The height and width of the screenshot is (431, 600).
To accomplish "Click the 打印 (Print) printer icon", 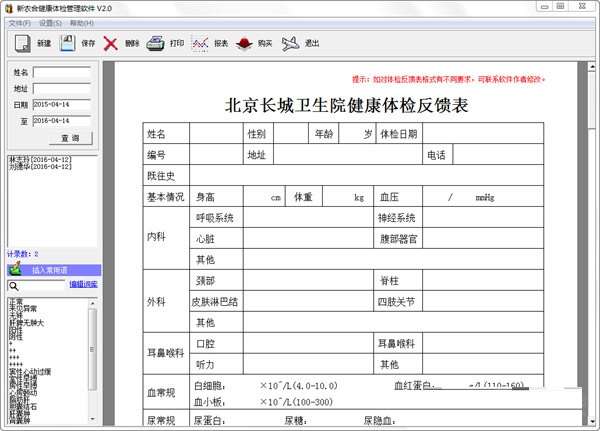I will [x=155, y=44].
